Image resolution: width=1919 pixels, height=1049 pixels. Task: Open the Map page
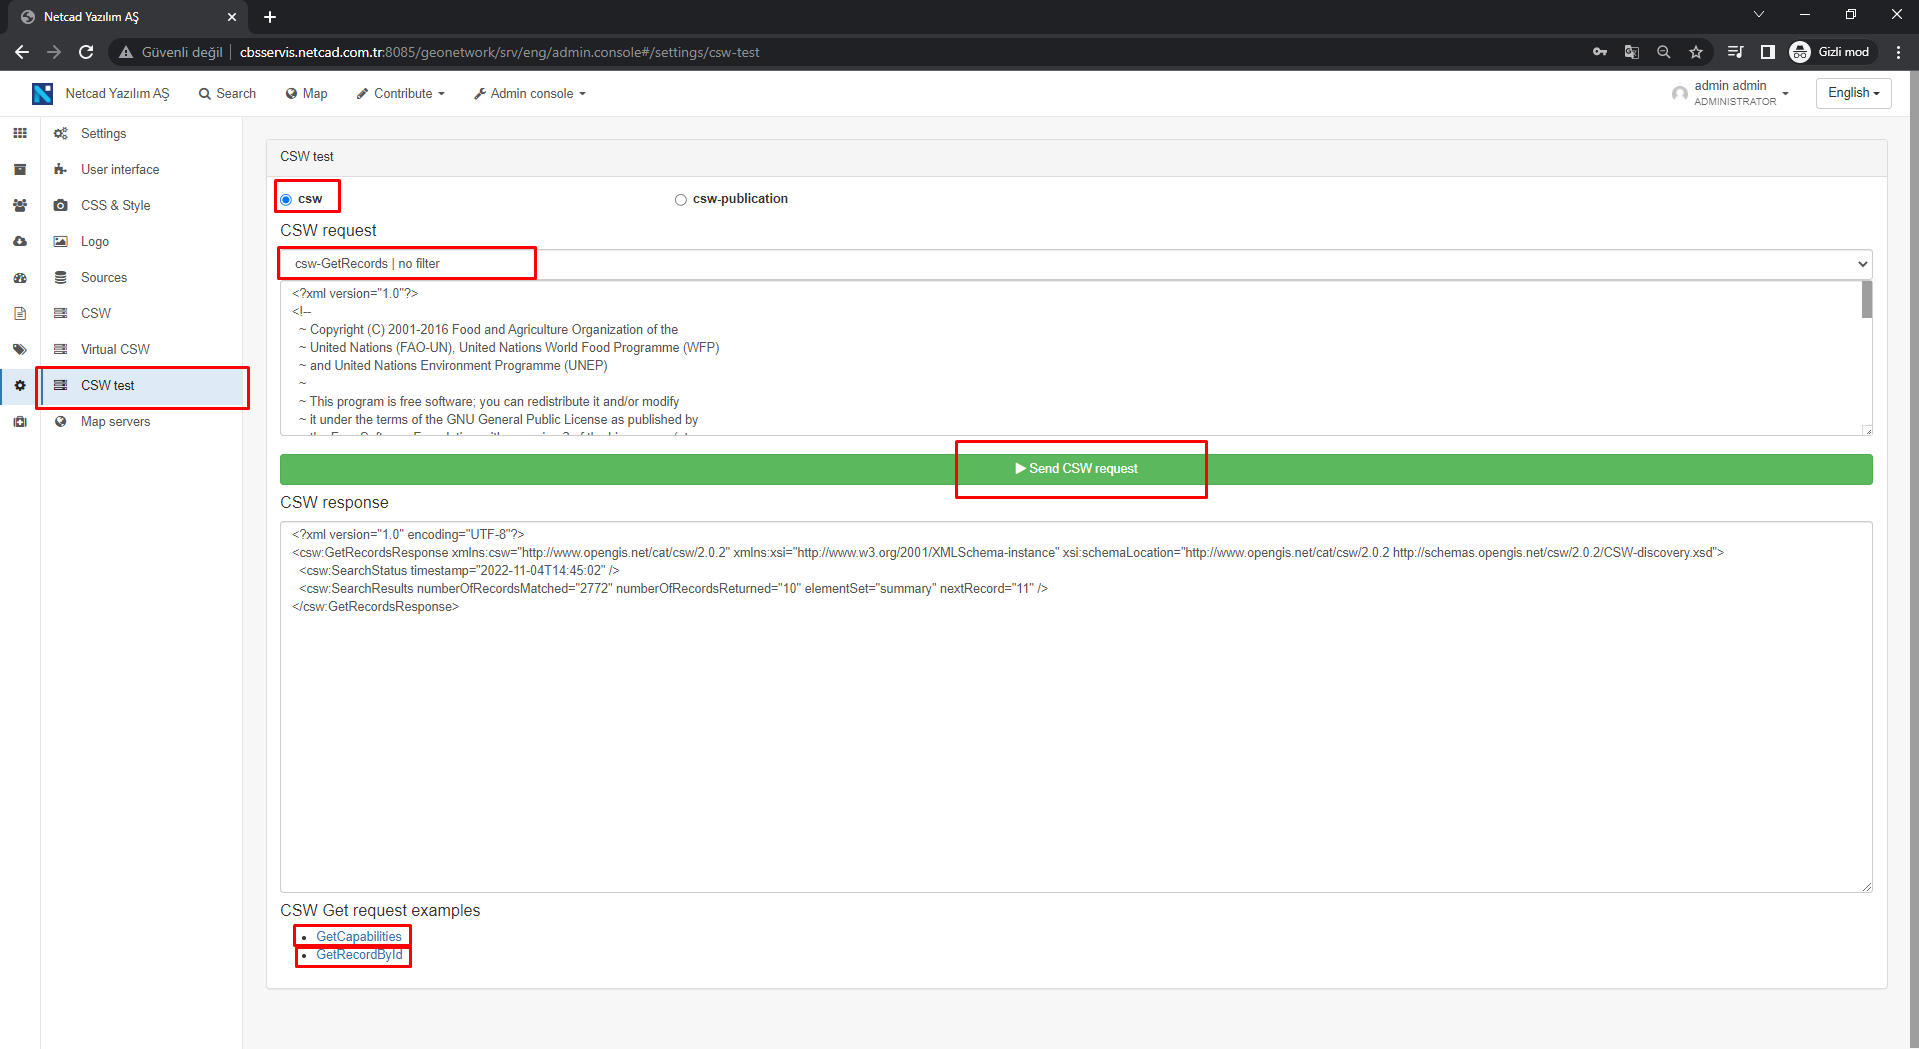click(x=306, y=93)
